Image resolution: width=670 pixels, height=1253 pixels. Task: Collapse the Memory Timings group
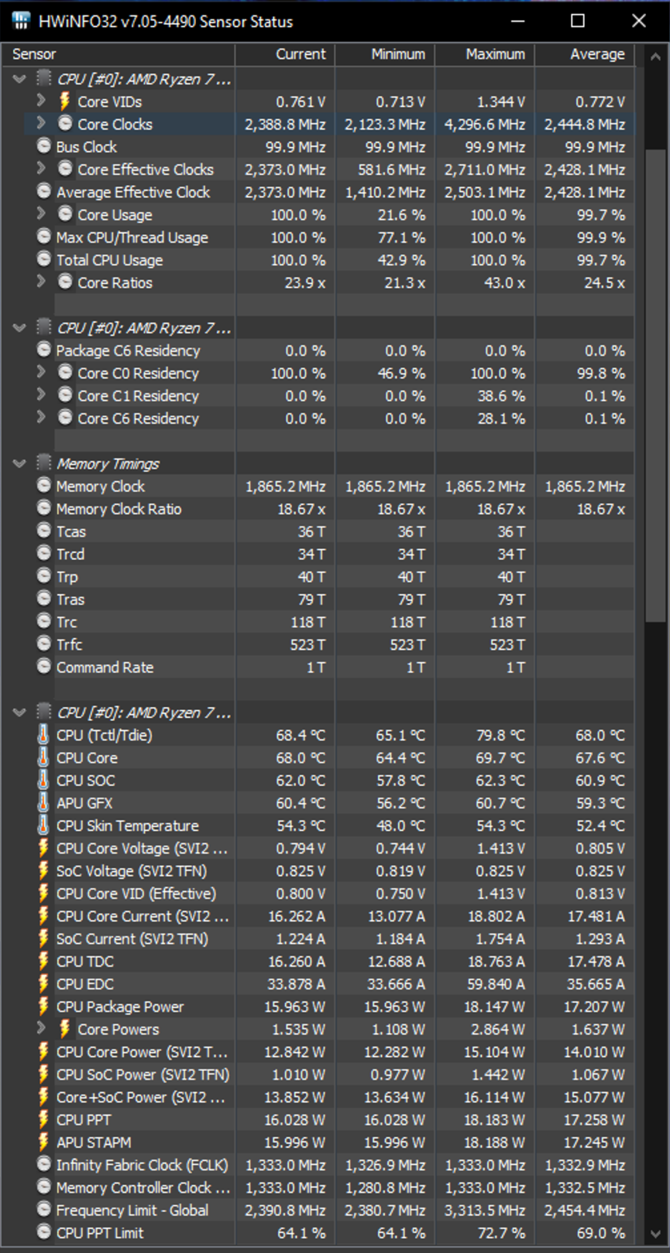point(20,463)
